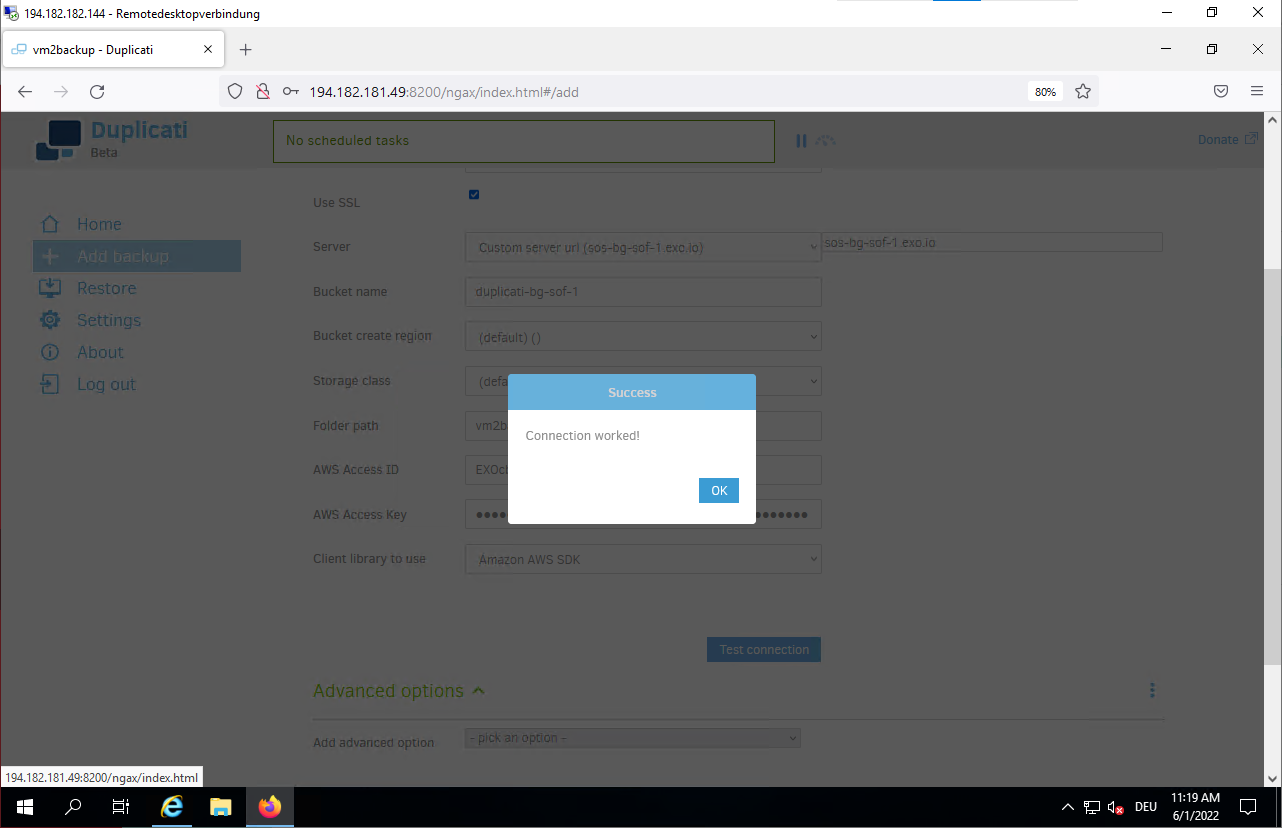Open the three-dot advanced options menu
1282x828 pixels.
(1152, 690)
